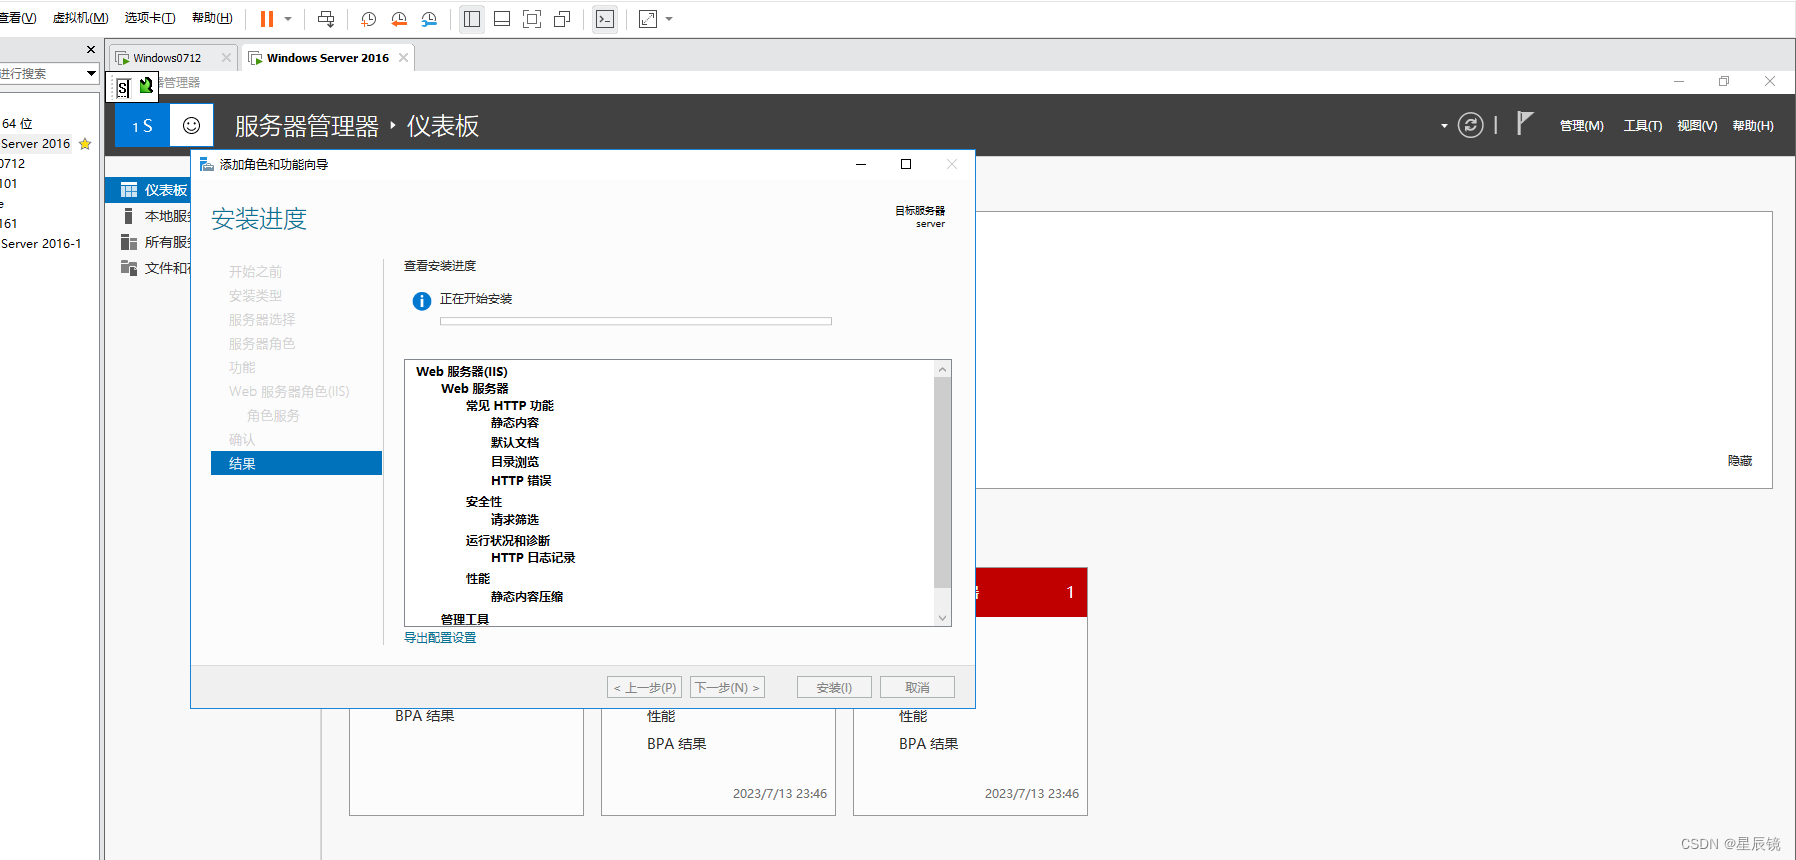Open the Server Manager navigation dropdown arrow
This screenshot has width=1796, height=860.
tap(1443, 126)
